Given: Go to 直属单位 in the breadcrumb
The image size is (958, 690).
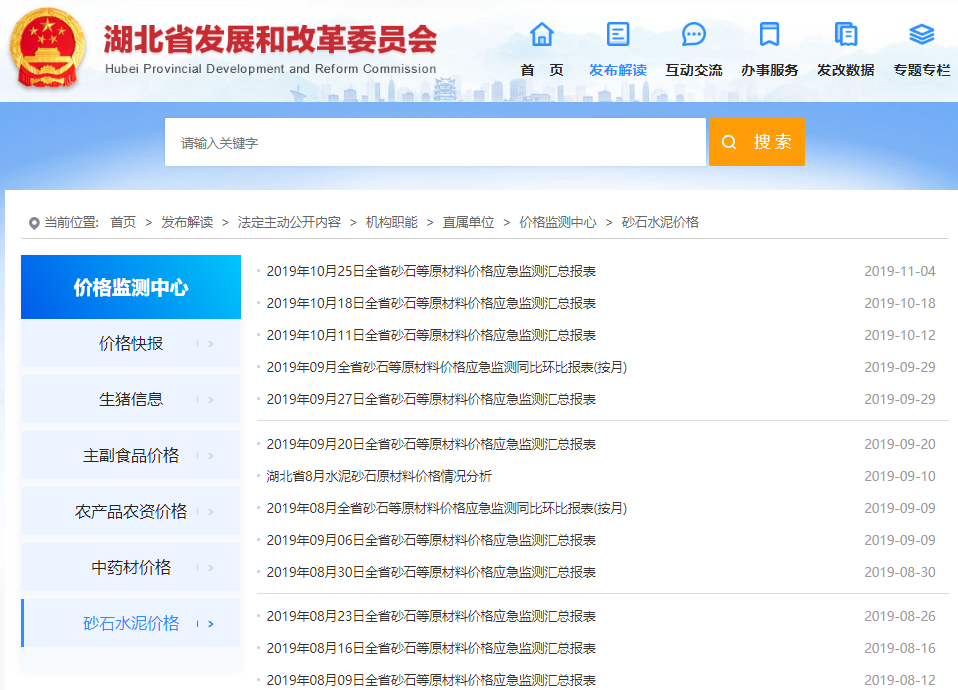Looking at the screenshot, I should click(468, 222).
